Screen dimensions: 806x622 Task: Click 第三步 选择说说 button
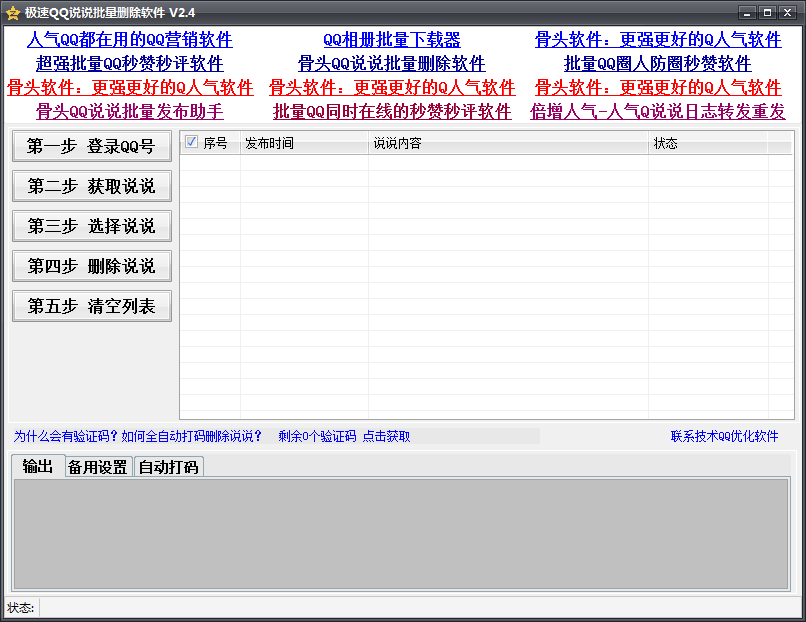91,226
